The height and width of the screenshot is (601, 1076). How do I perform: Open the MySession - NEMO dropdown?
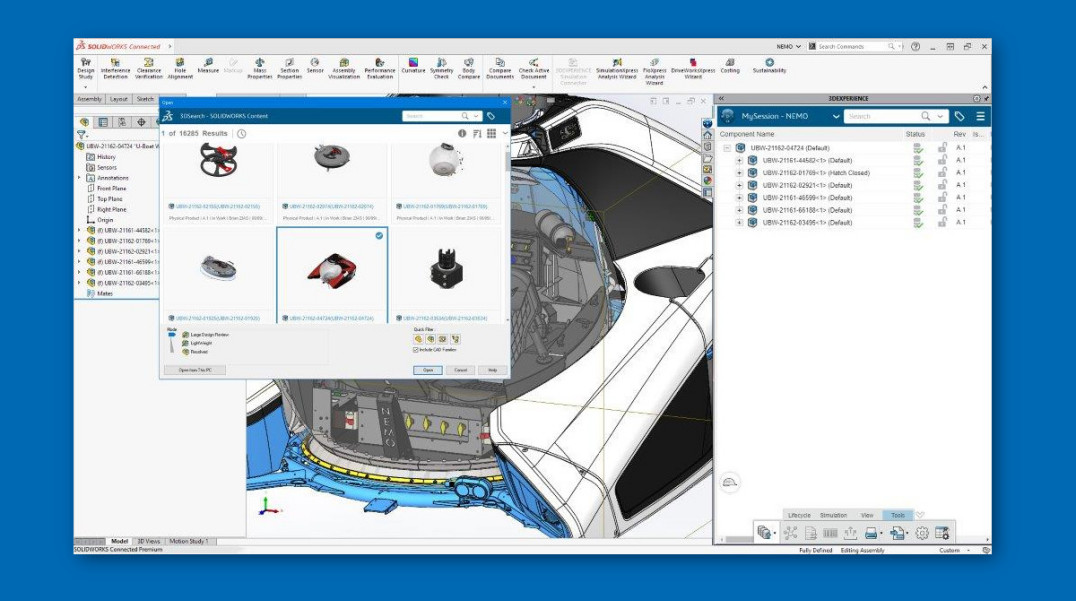(x=835, y=117)
